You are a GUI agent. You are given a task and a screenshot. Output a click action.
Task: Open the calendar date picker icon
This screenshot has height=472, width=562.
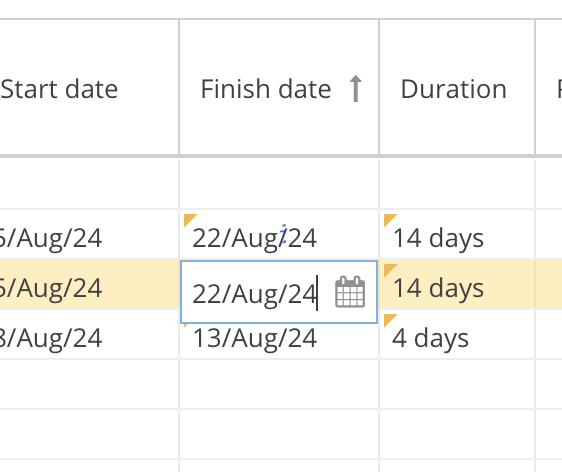coord(350,292)
